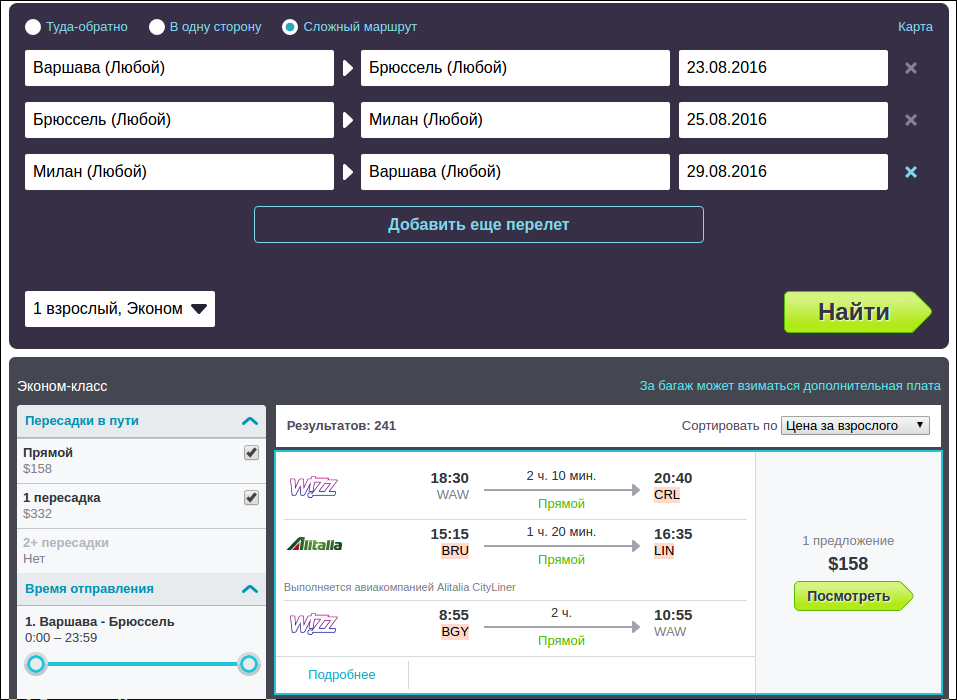
Task: Grab the left departure time slider handle
Action: coord(36,664)
